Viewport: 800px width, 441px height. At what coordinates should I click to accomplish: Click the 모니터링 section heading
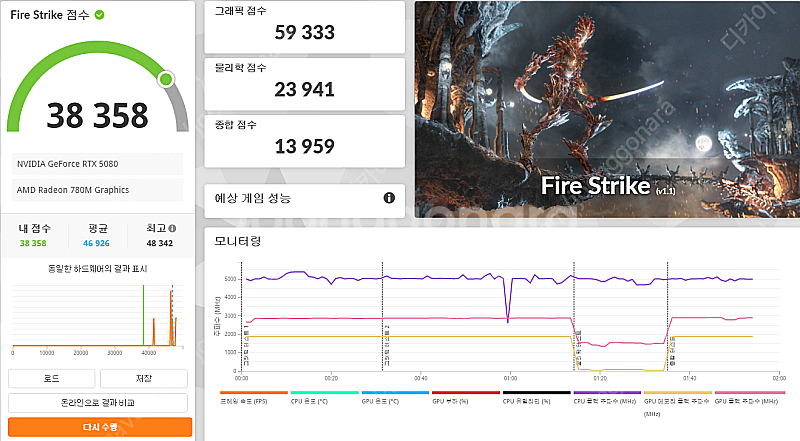tap(238, 241)
